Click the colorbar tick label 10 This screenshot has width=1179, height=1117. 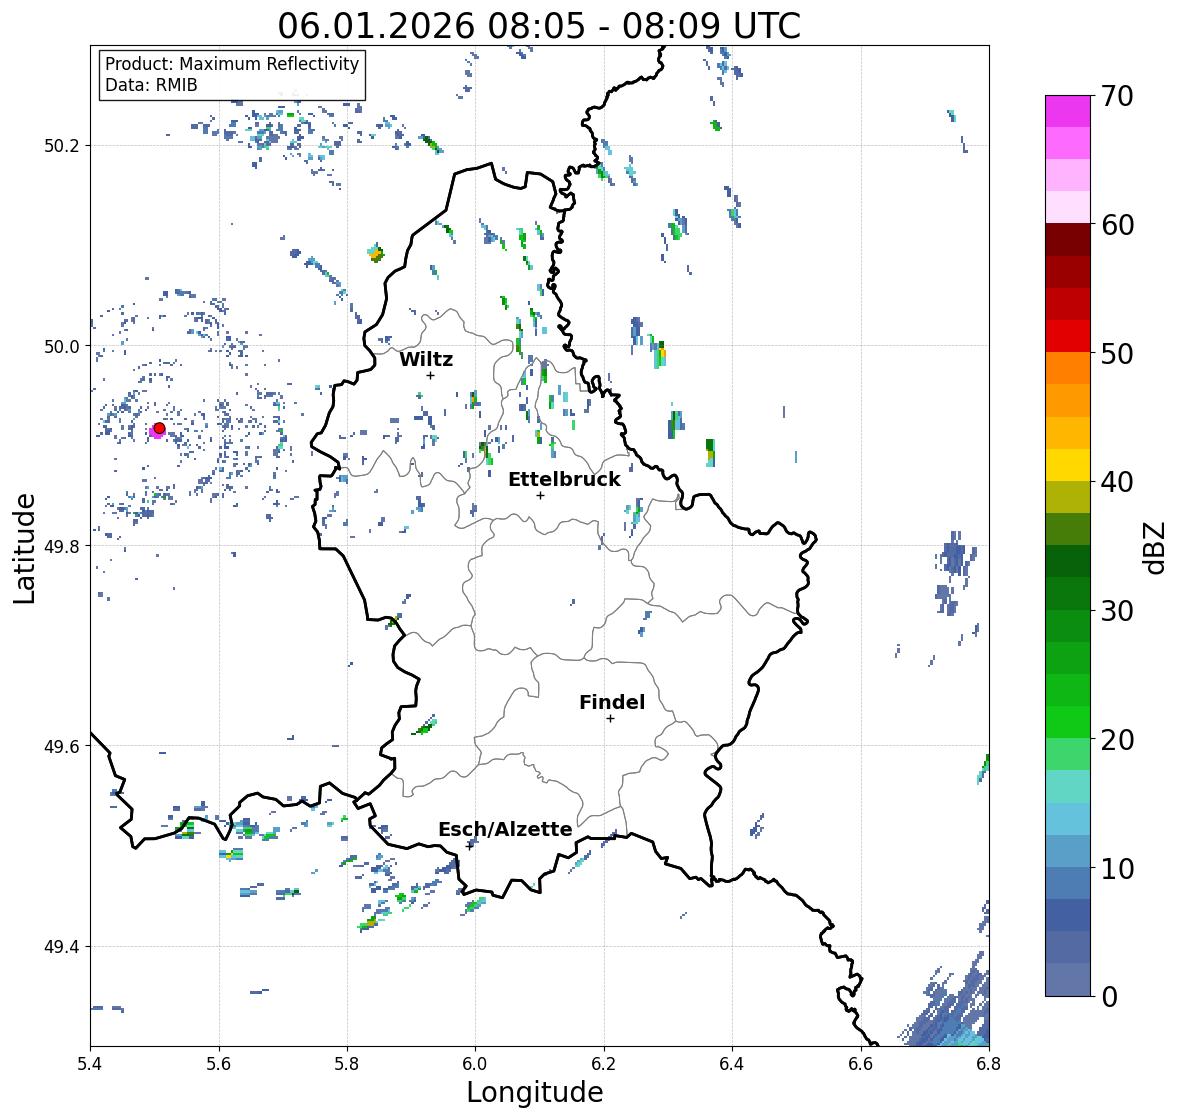point(1117,868)
